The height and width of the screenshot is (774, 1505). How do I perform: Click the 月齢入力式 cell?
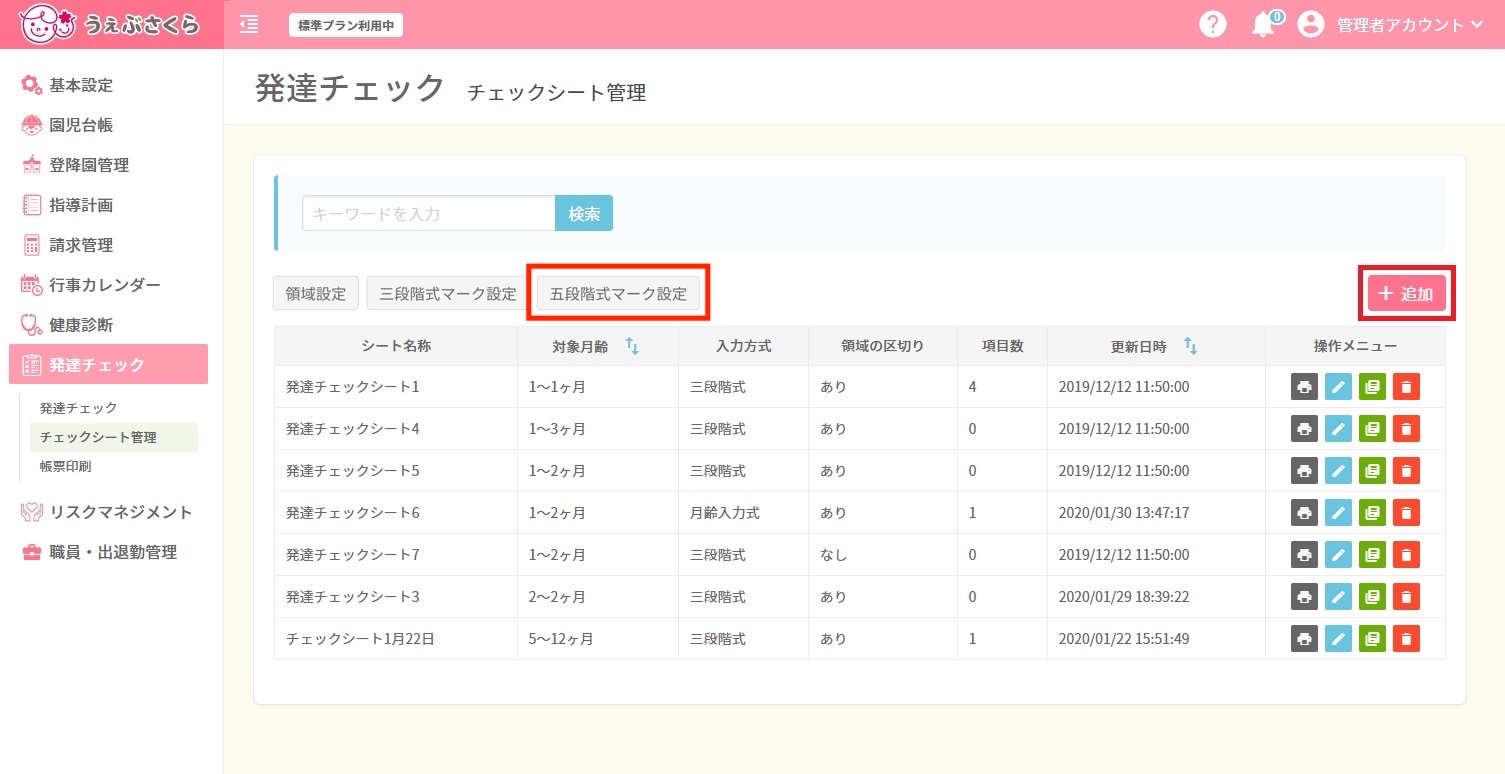point(743,513)
